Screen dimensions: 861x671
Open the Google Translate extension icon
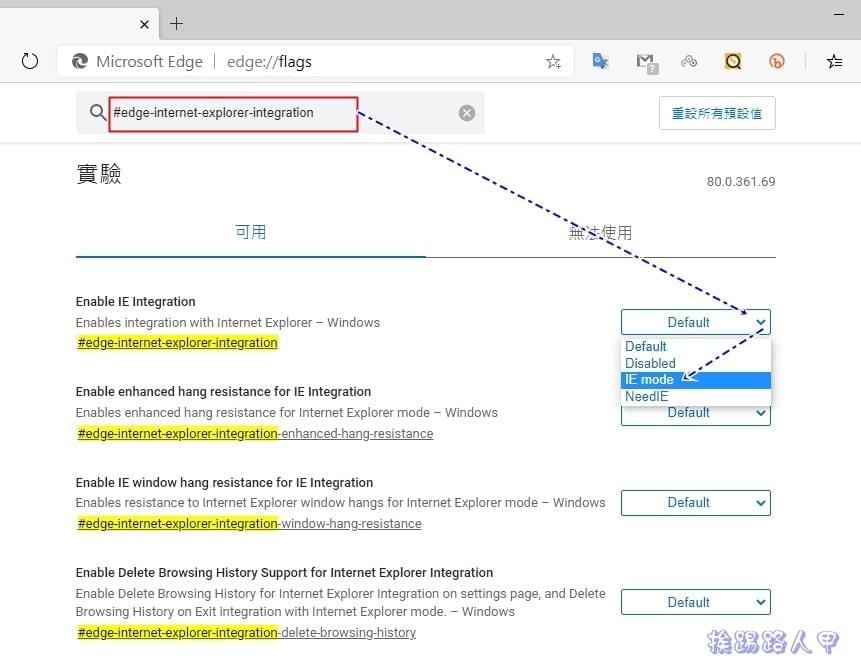pyautogui.click(x=600, y=61)
